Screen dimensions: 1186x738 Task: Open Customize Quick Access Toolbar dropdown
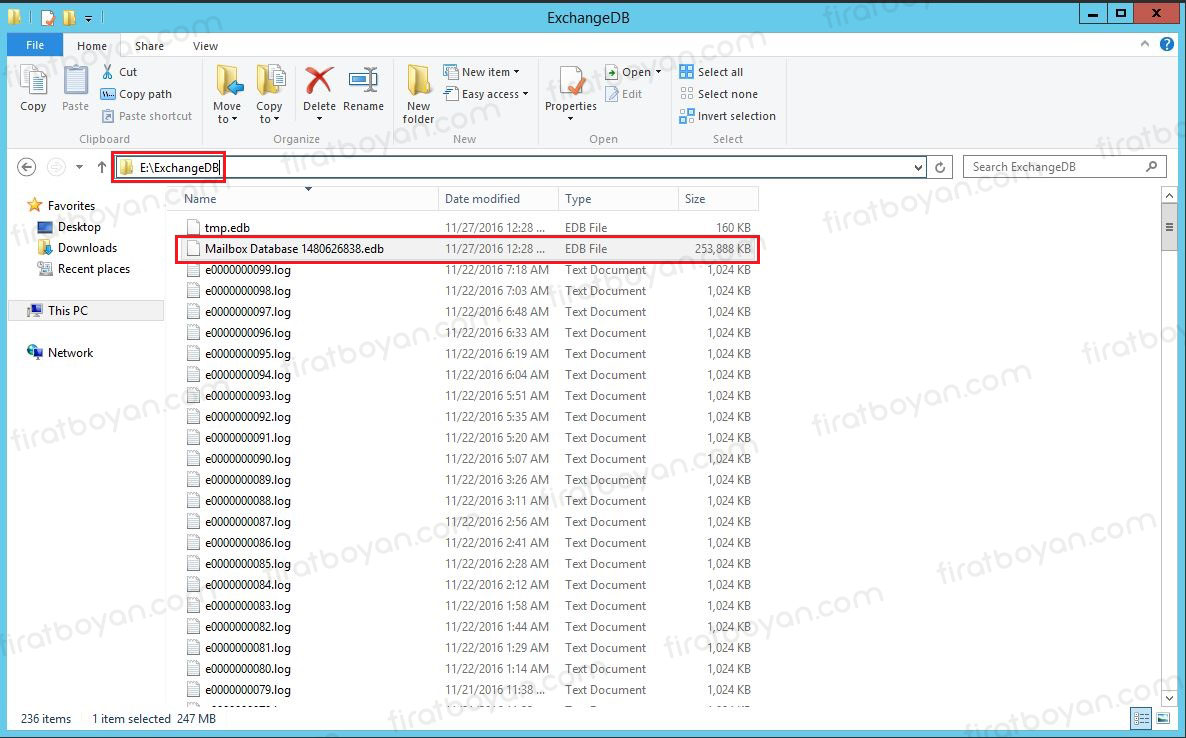[88, 17]
